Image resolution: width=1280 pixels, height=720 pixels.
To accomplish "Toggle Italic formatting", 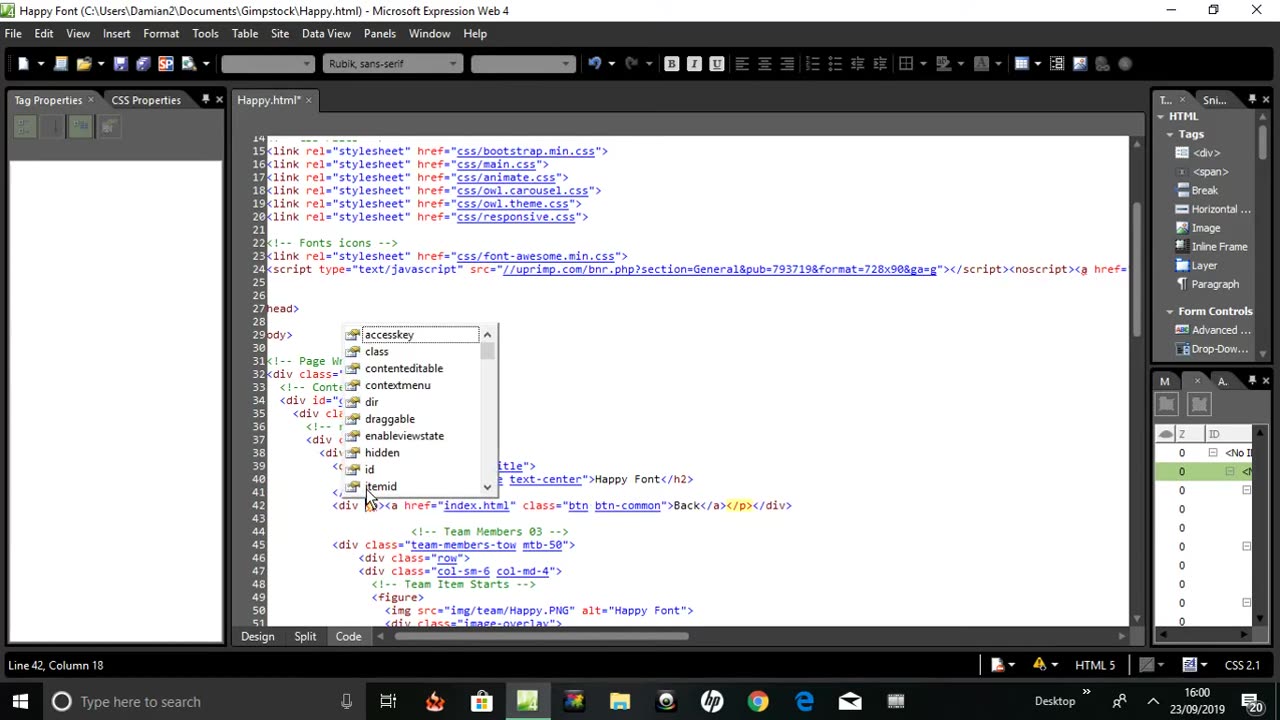I will tap(694, 64).
